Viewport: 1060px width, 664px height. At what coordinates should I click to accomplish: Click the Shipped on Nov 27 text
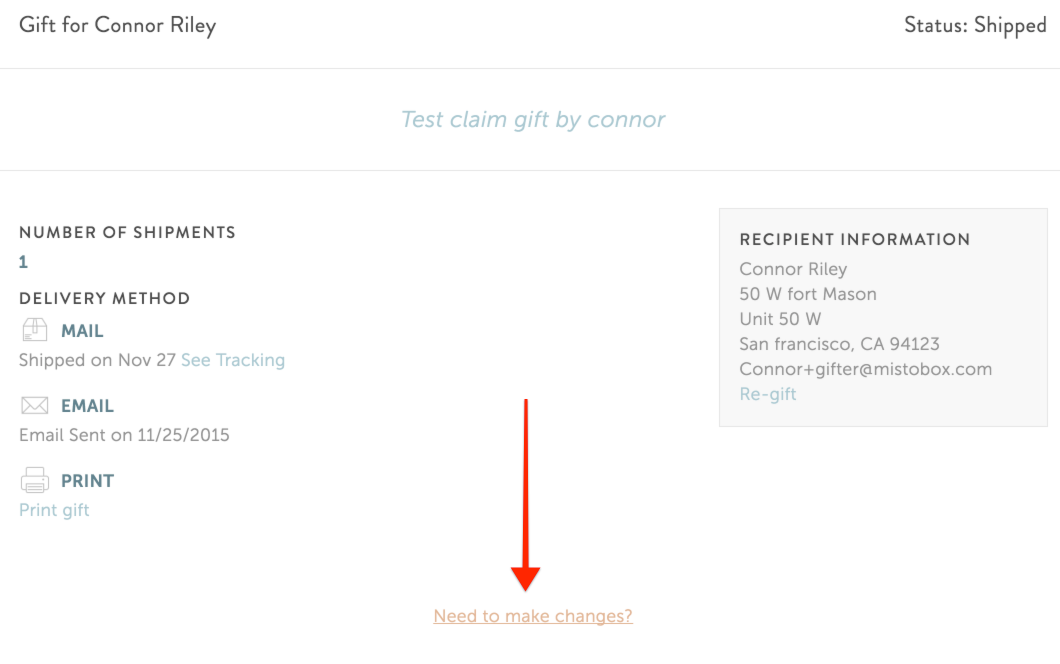click(97, 360)
